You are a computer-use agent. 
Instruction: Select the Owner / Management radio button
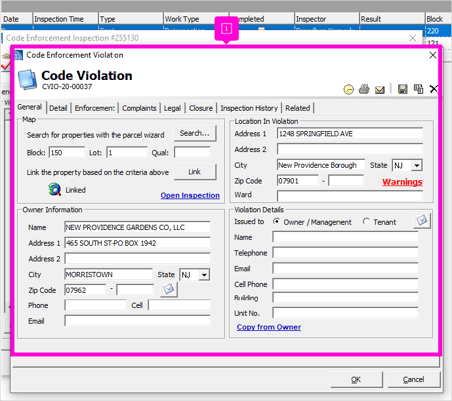pyautogui.click(x=276, y=221)
